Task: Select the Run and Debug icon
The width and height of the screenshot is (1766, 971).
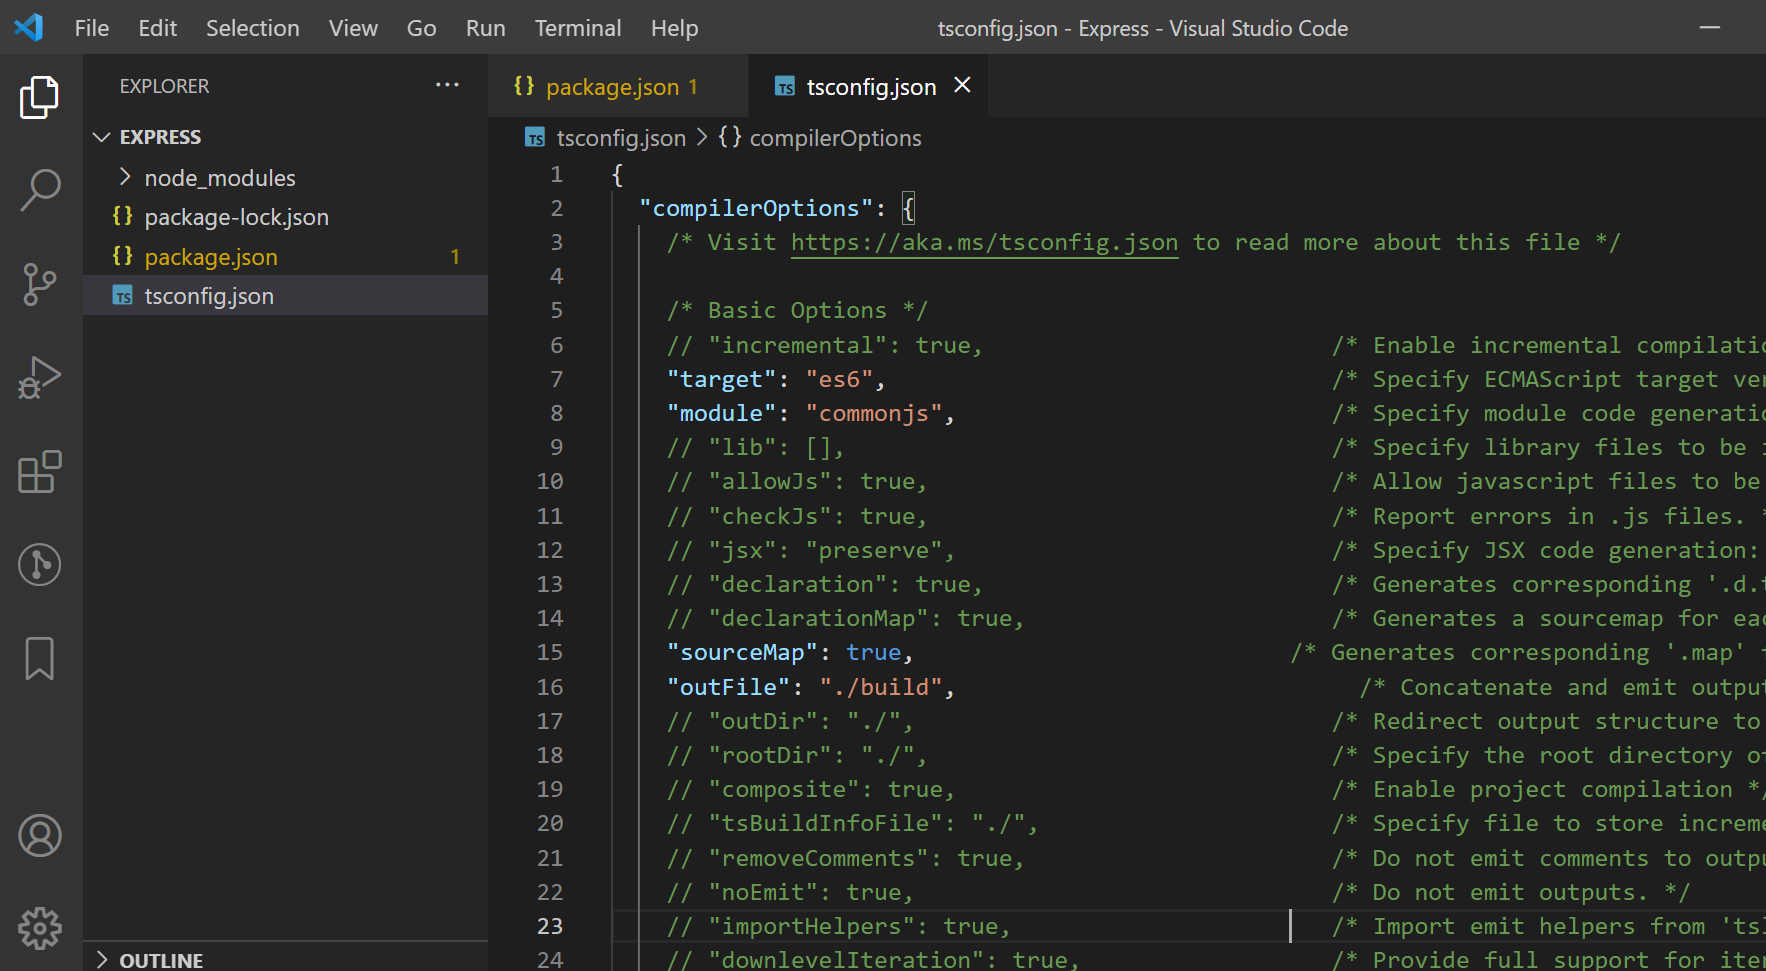Action: (39, 377)
